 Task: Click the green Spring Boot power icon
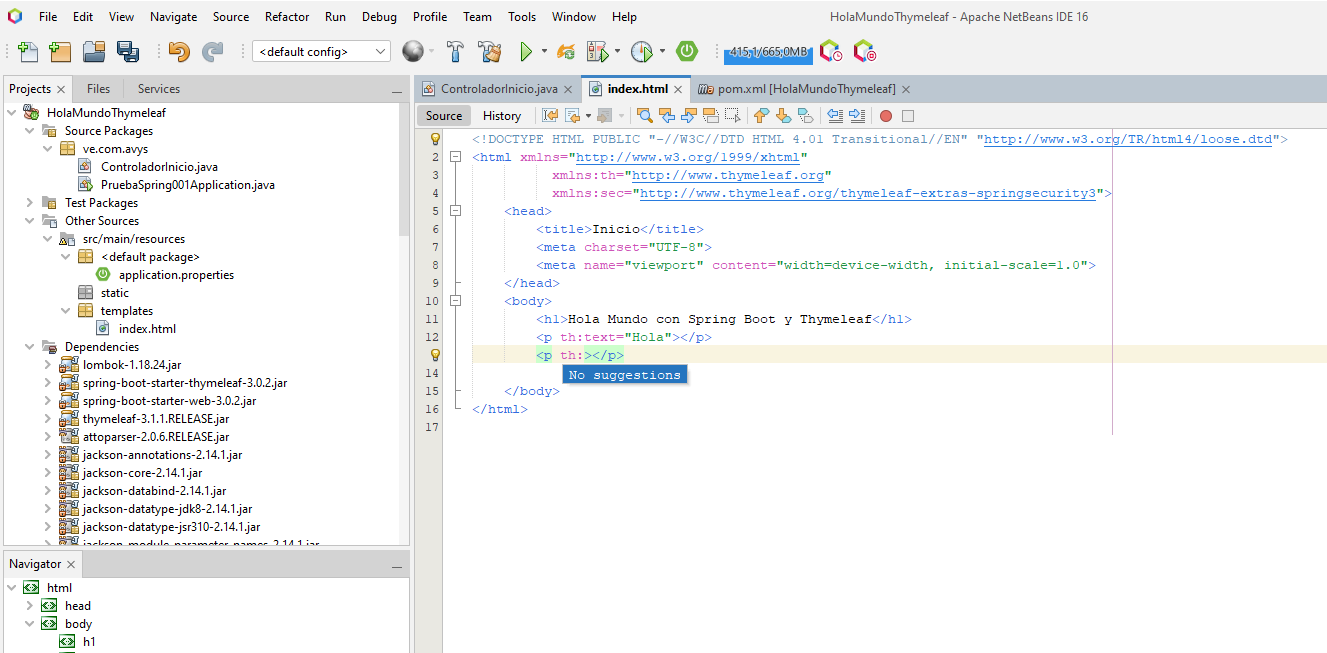click(x=687, y=51)
